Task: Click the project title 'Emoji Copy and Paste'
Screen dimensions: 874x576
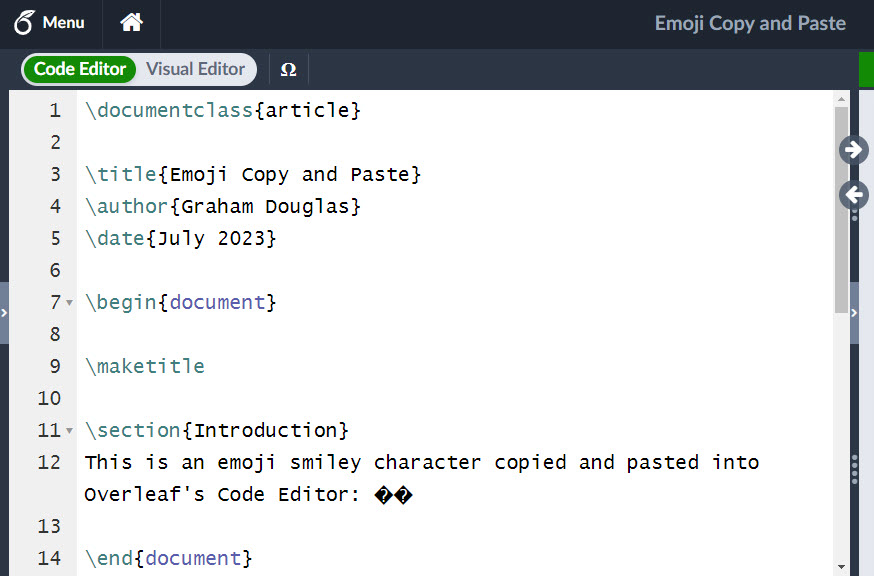Action: 750,23
